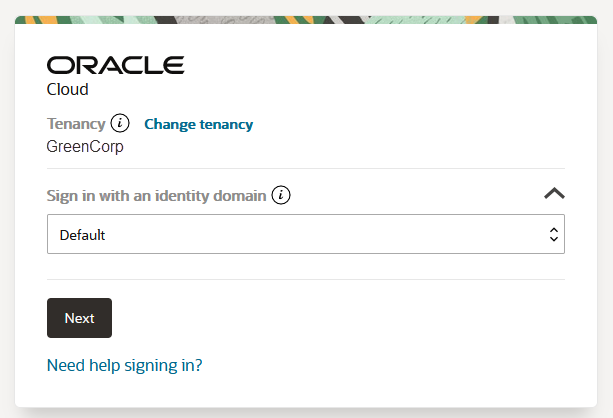Click the divider line above Next button
The height and width of the screenshot is (418, 613).
pos(306,279)
